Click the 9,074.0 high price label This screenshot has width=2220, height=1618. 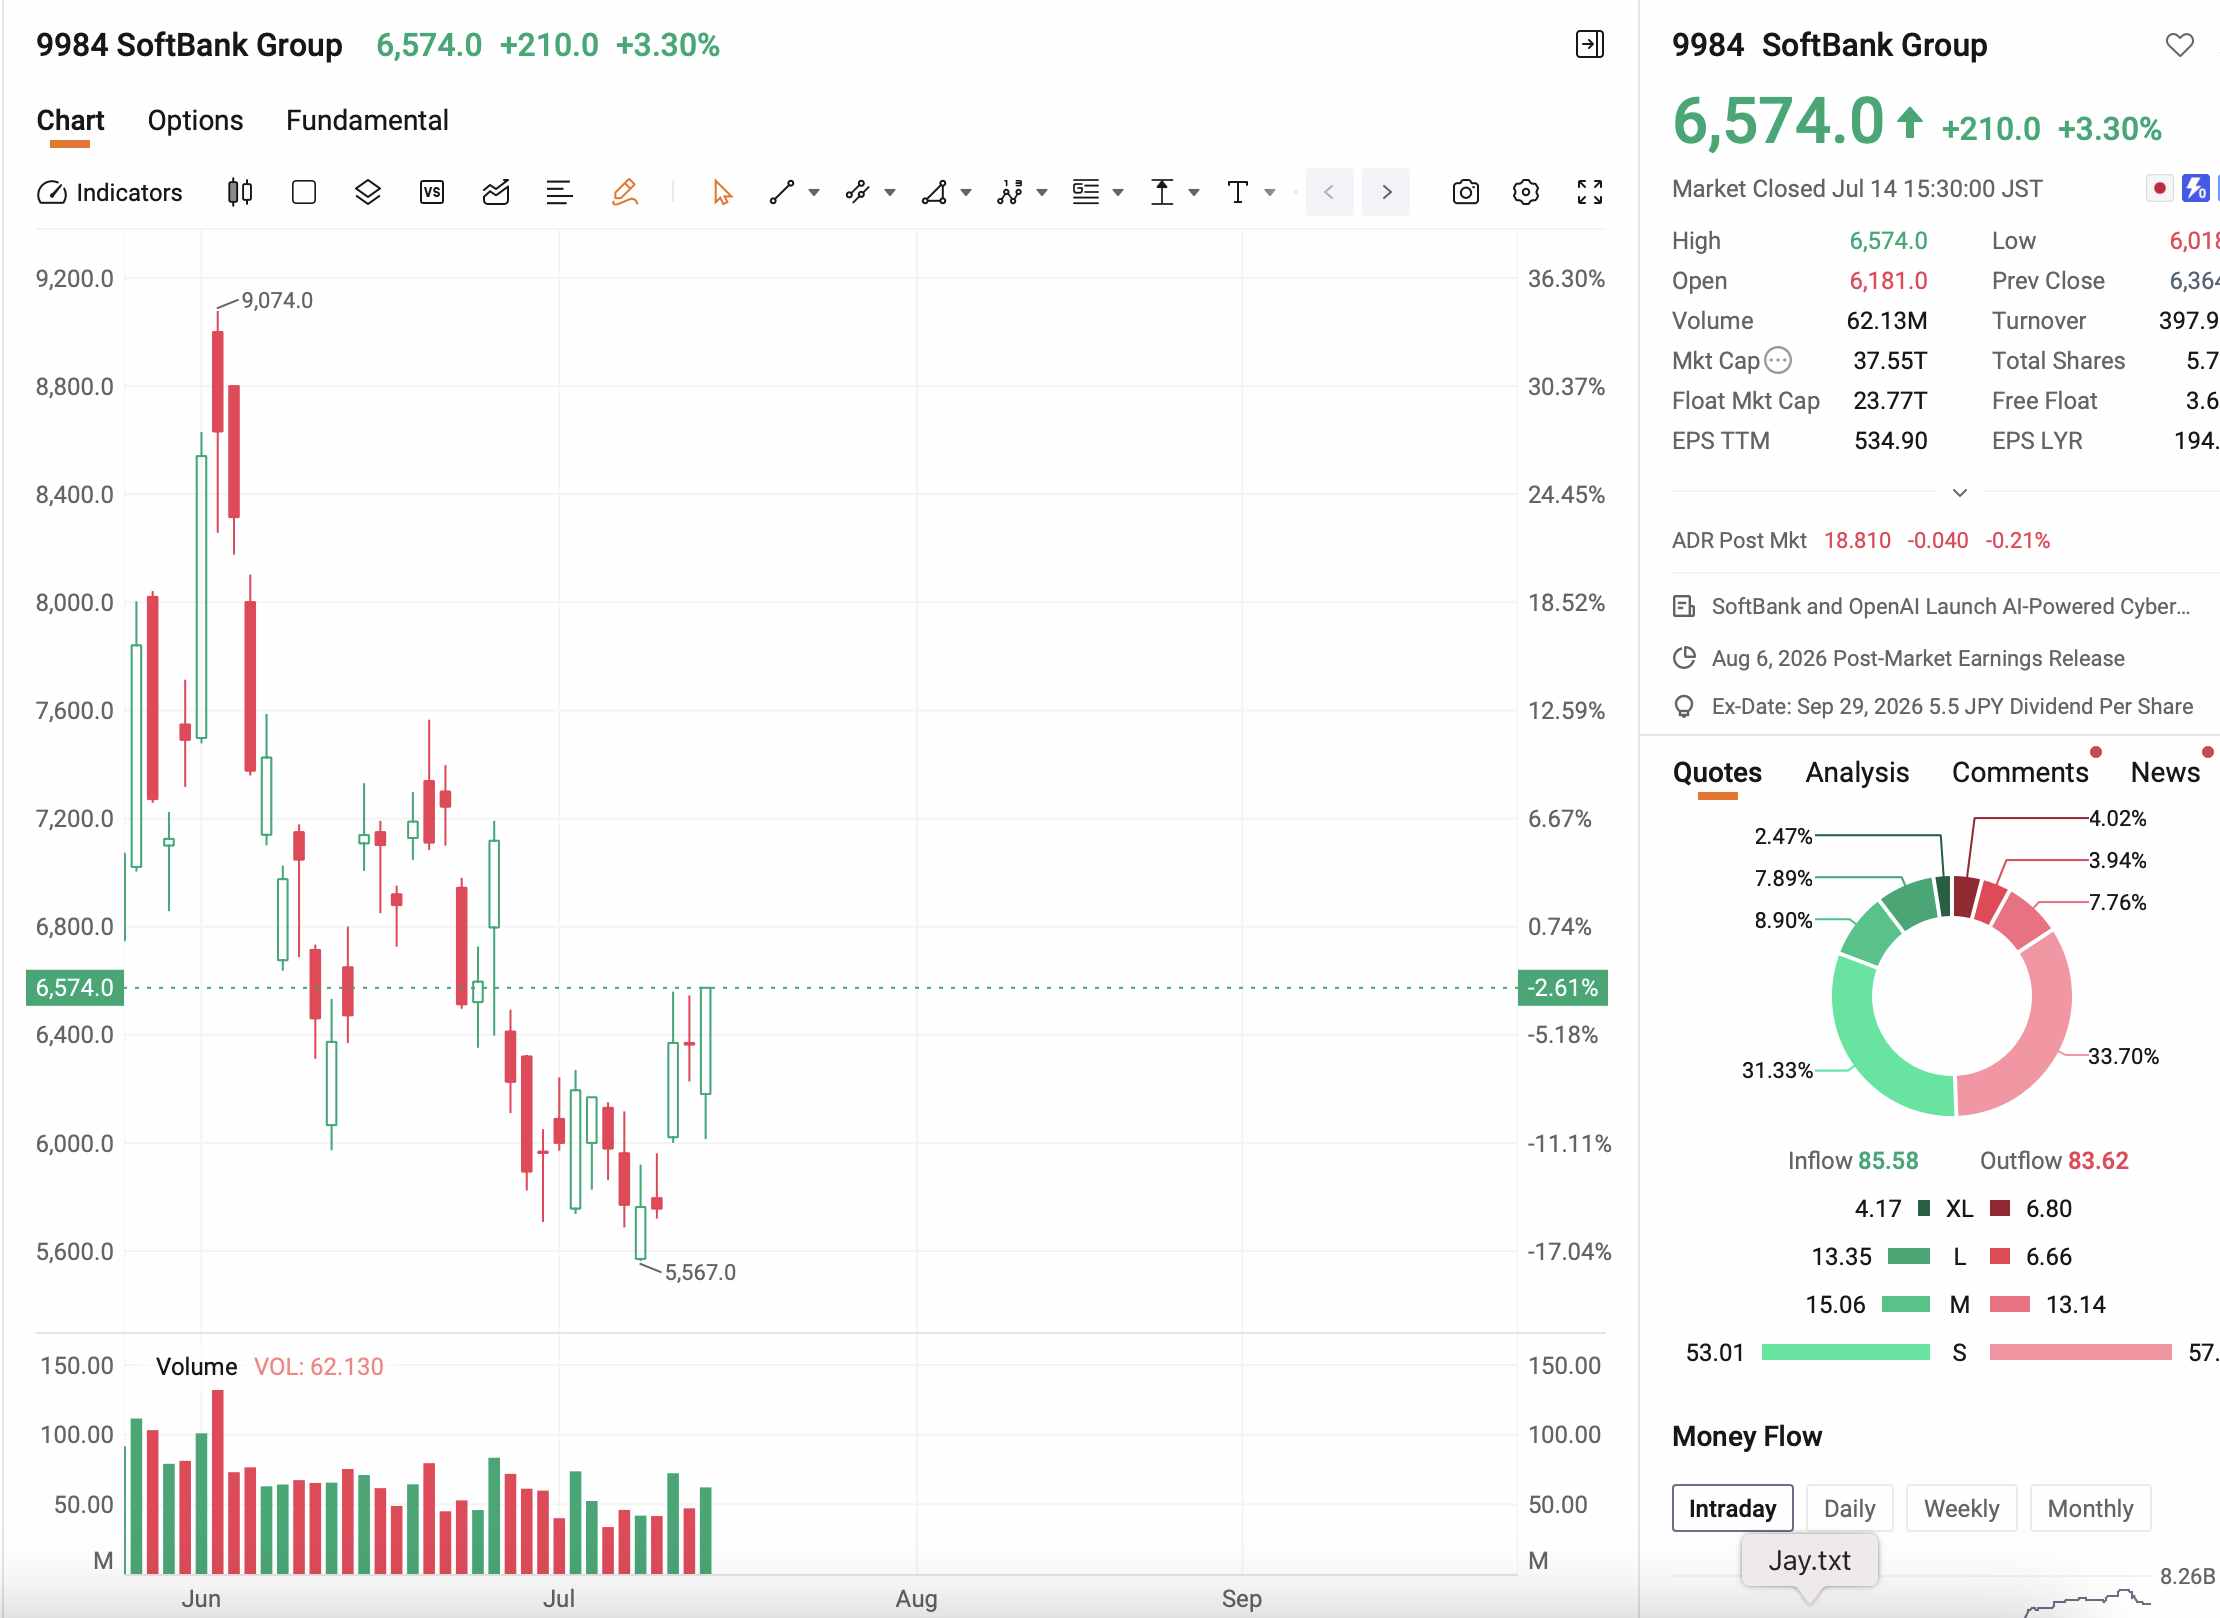[277, 301]
